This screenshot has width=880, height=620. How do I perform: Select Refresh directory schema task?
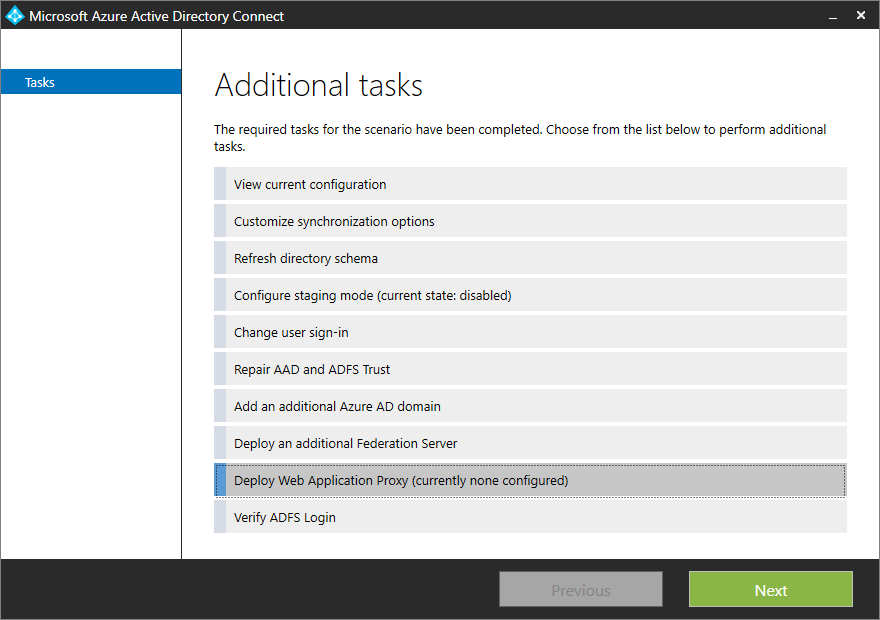[x=530, y=258]
